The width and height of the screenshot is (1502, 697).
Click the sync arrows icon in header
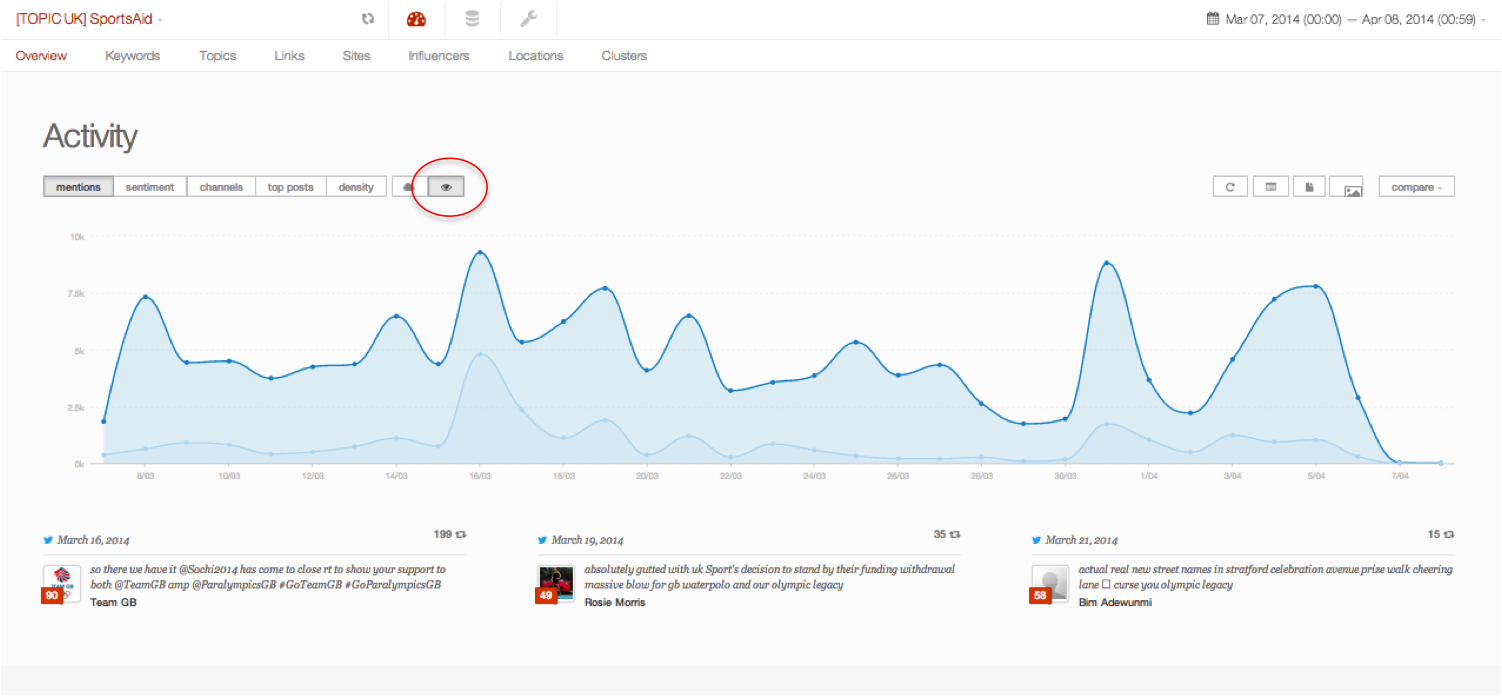coord(368,19)
